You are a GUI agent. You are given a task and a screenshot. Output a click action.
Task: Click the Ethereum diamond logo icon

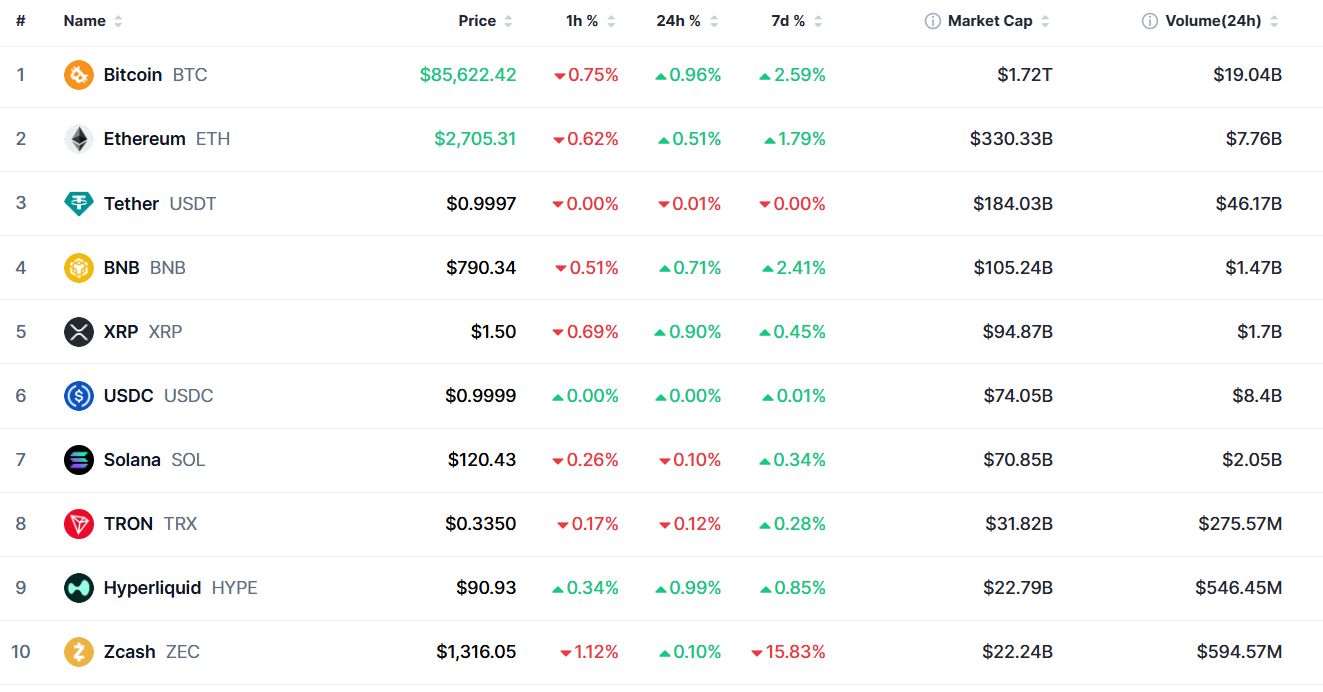tap(79, 139)
